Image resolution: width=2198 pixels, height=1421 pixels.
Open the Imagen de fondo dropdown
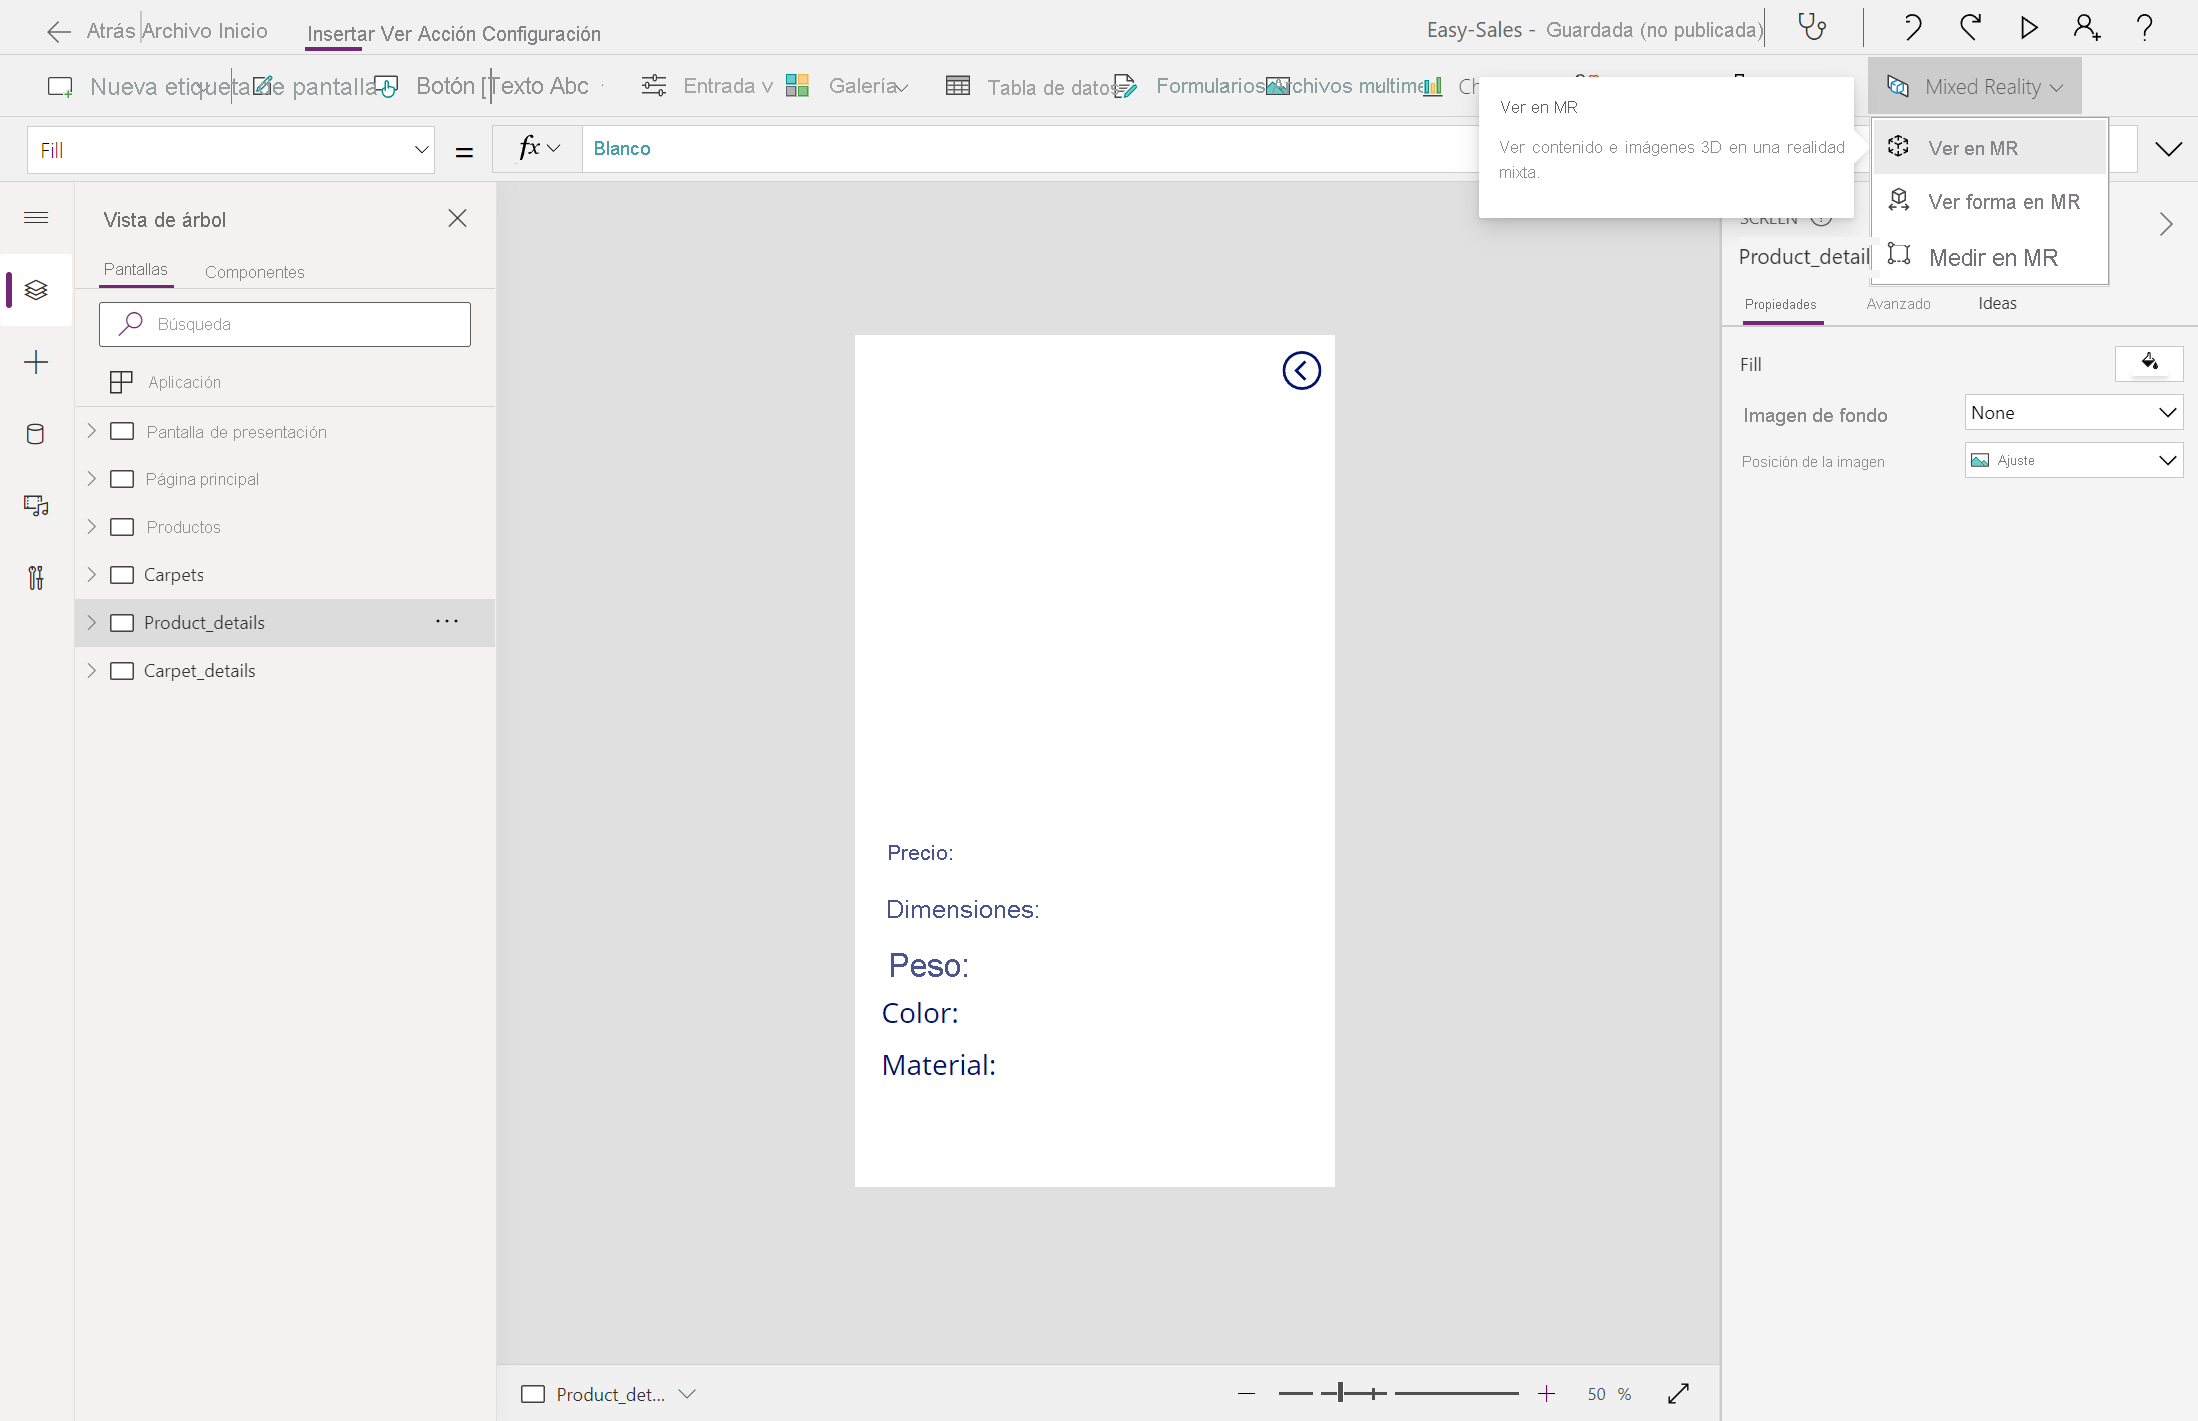point(2073,413)
